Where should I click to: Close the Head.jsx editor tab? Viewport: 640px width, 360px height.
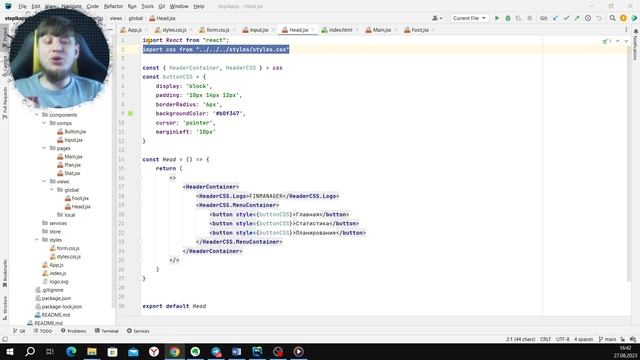pyautogui.click(x=313, y=30)
